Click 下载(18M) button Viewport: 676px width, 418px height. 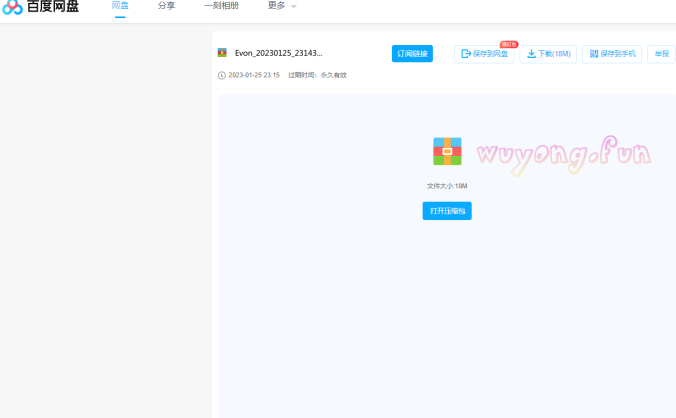(548, 54)
